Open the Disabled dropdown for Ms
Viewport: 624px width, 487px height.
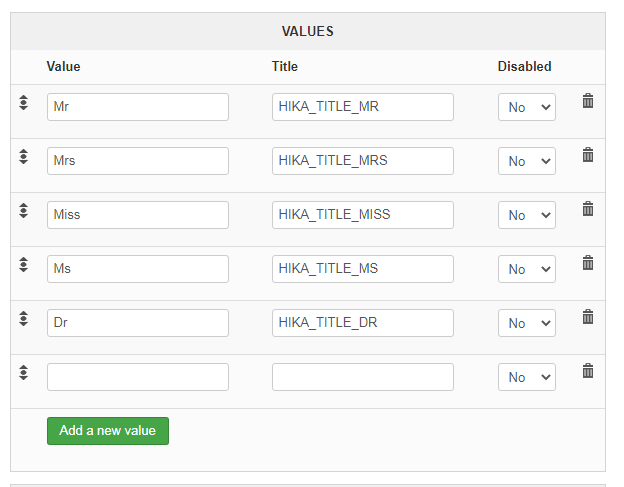pos(527,269)
